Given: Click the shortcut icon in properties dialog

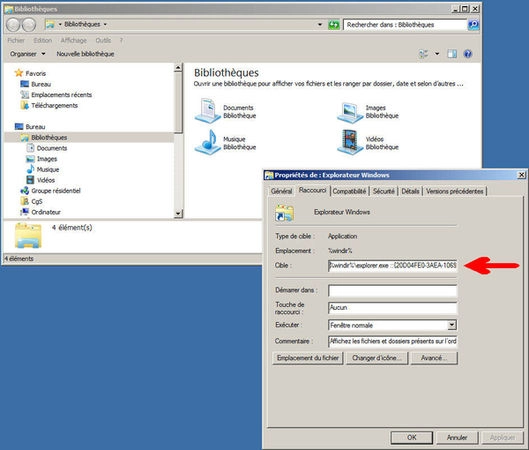Looking at the screenshot, I should coord(284,213).
